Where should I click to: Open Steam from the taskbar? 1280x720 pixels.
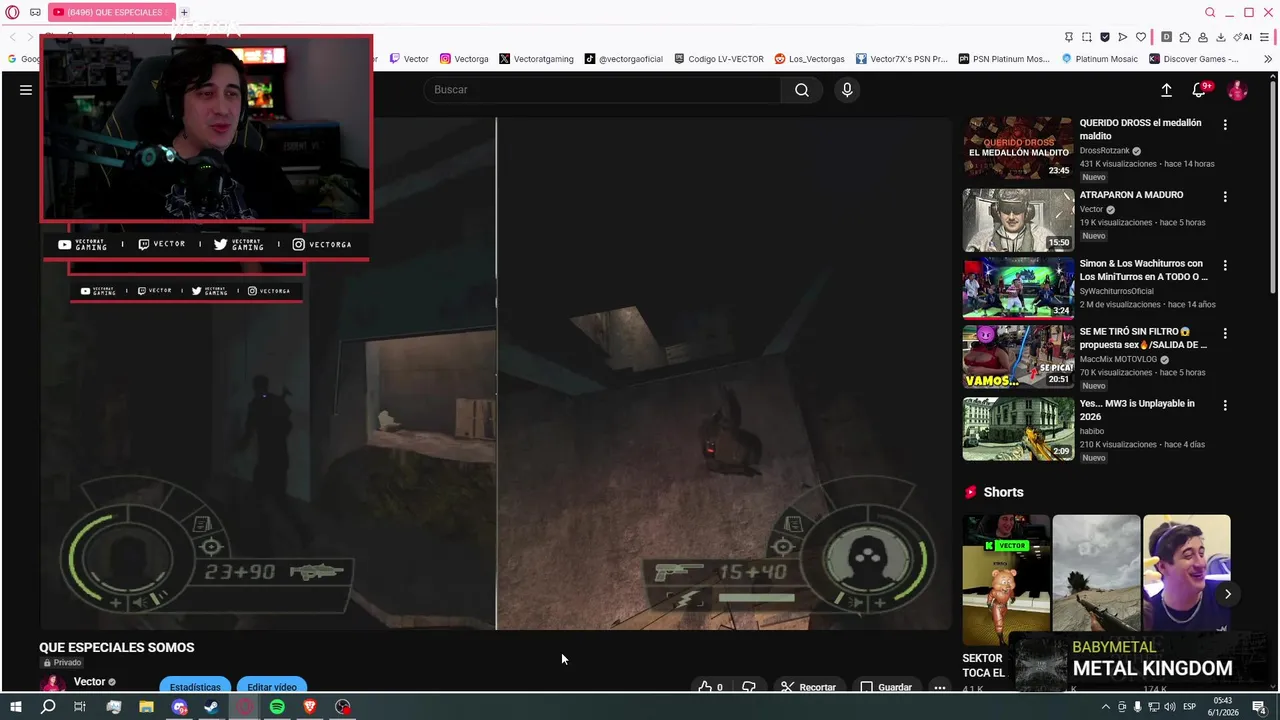point(211,707)
